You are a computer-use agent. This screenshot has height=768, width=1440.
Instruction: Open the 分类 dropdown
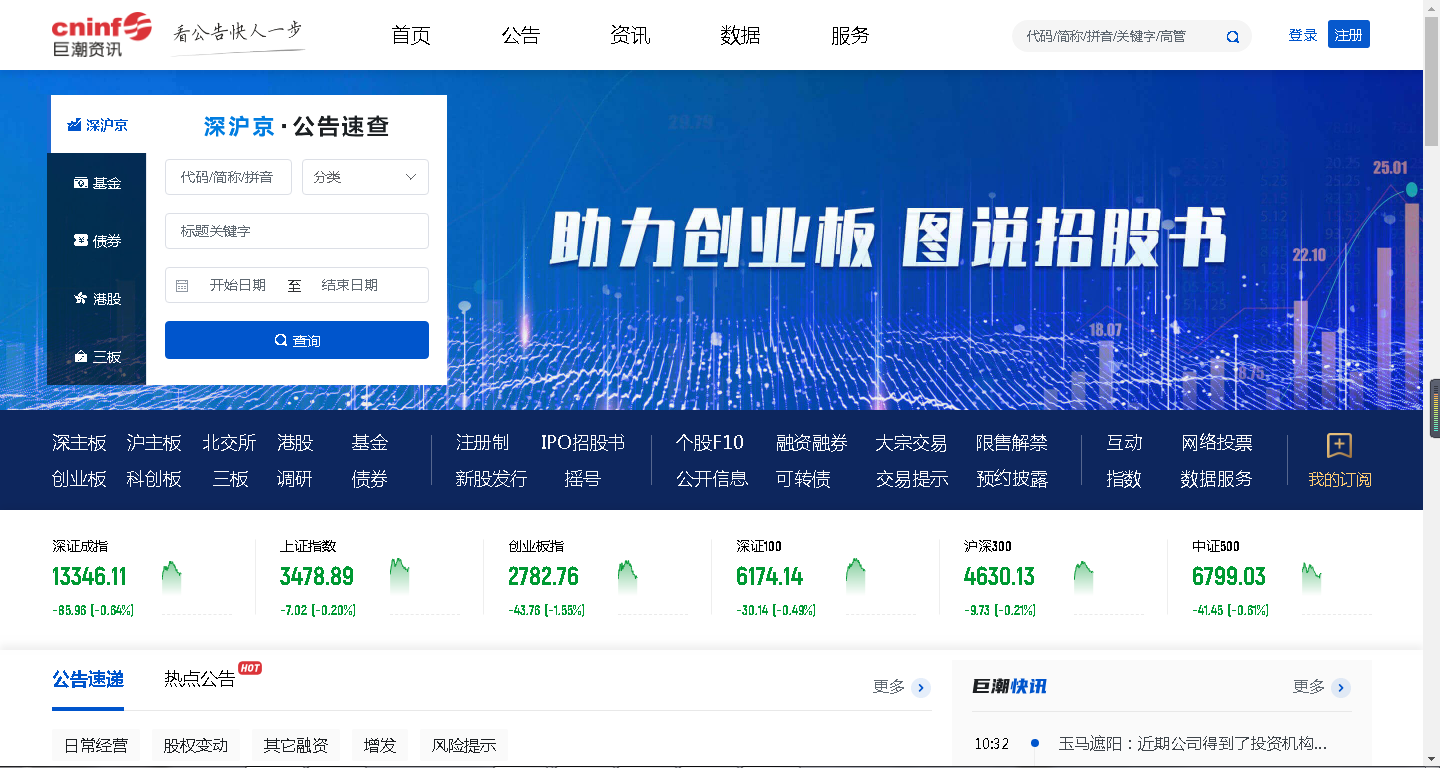(365, 177)
